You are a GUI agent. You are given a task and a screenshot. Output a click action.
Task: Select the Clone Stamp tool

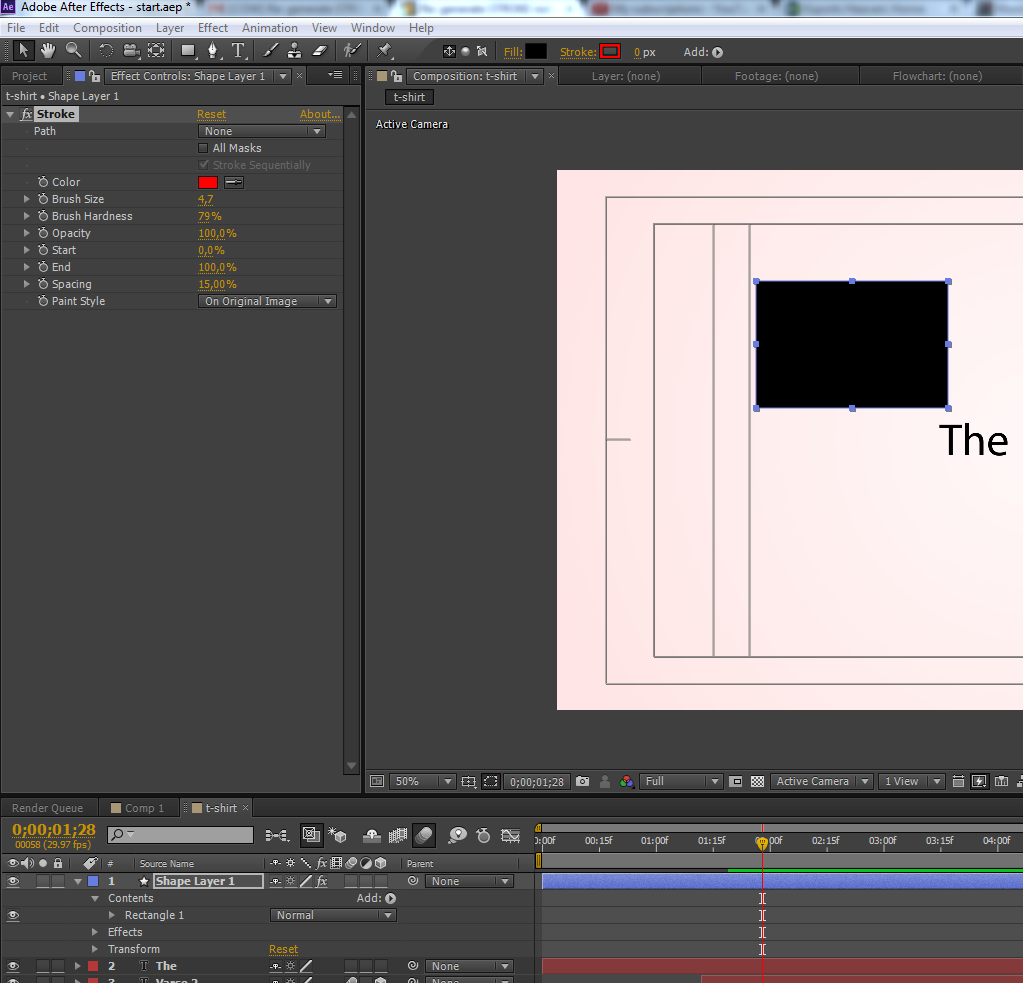click(x=295, y=51)
